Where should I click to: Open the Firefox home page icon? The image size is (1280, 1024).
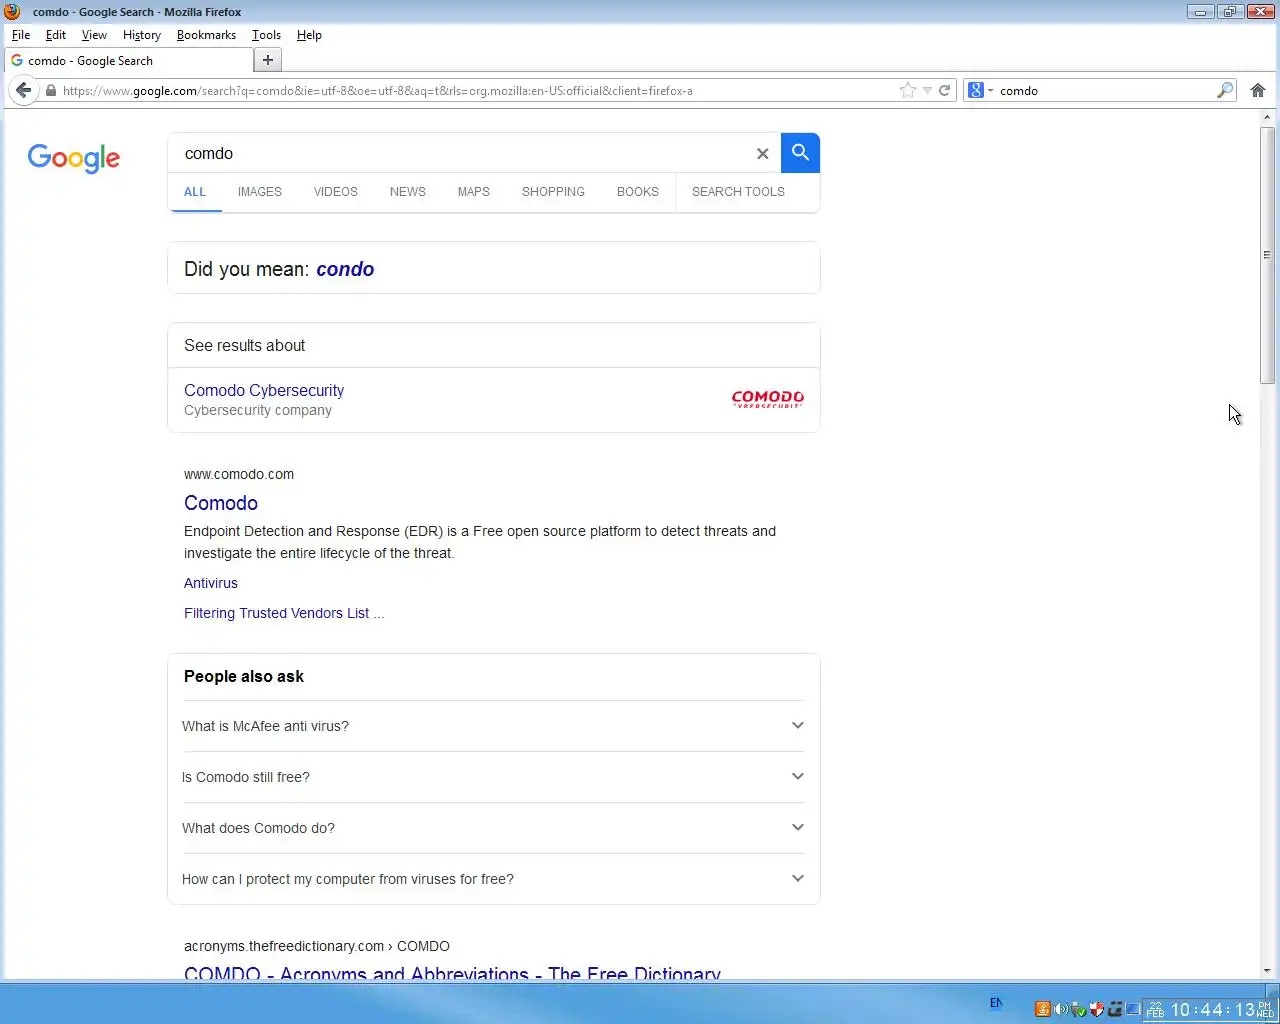coord(1258,90)
